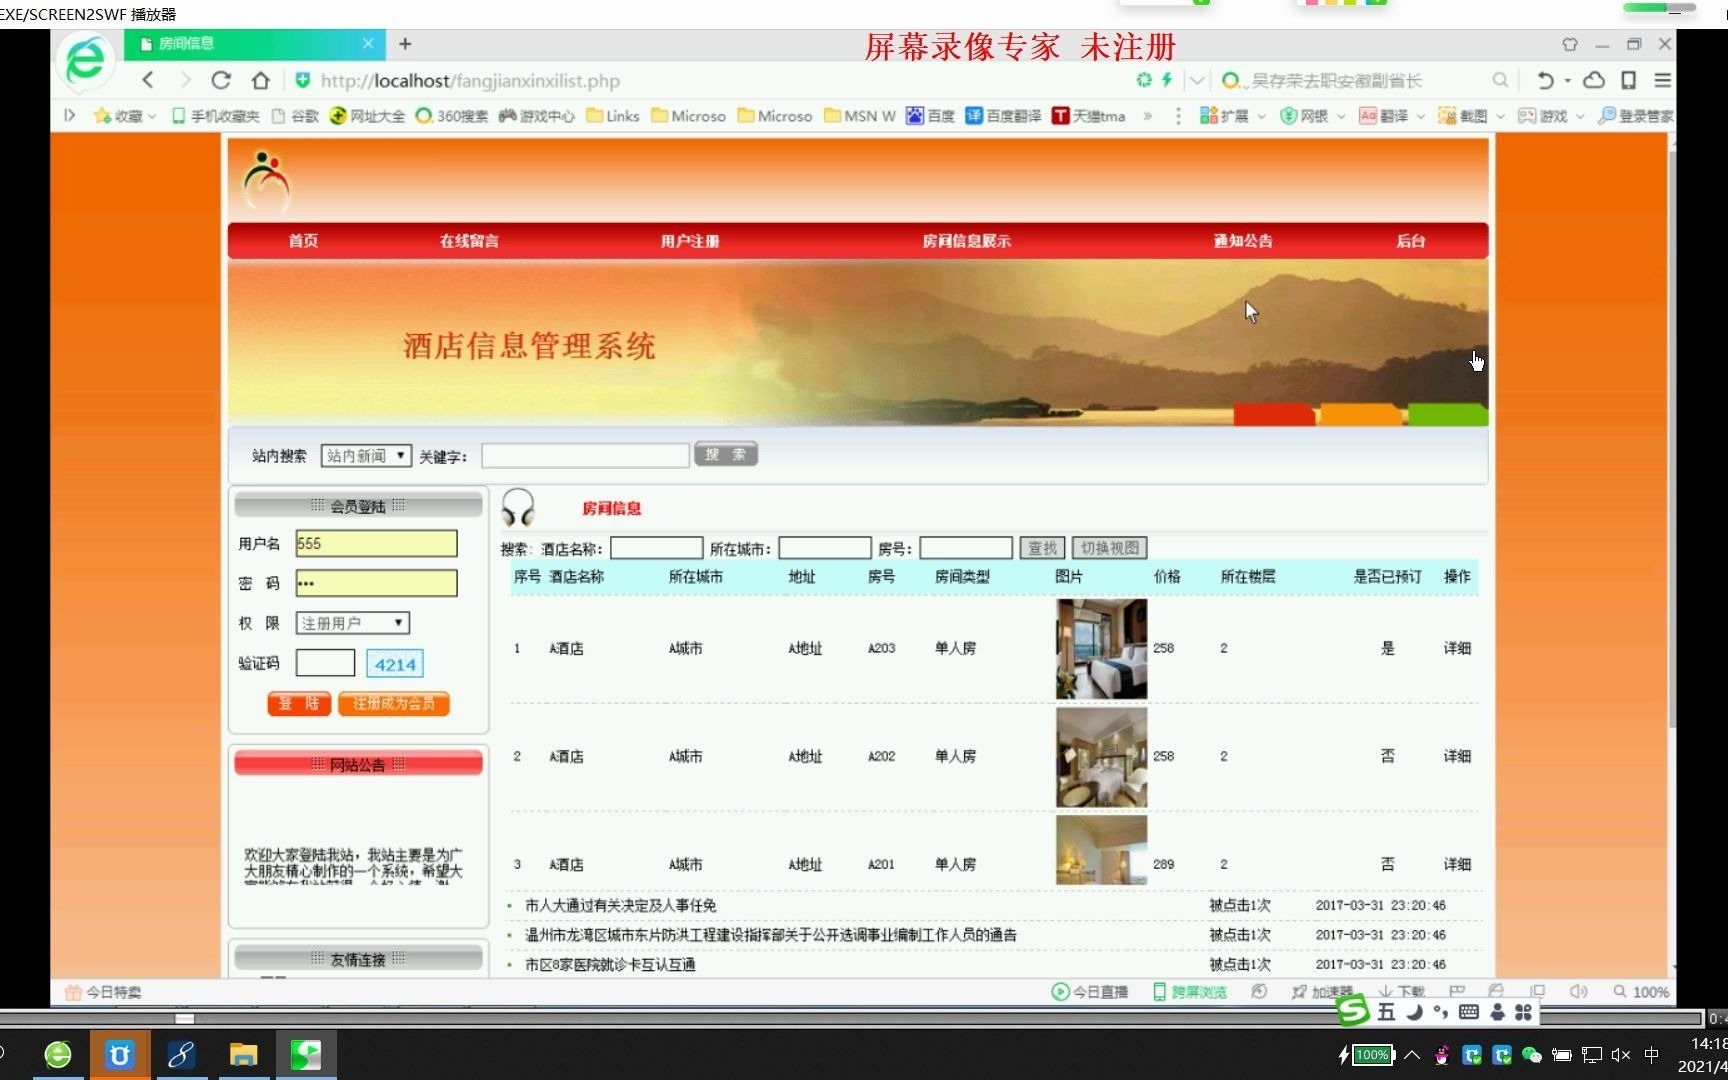Click the 百度 Baidu icon in favorites bar
The width and height of the screenshot is (1728, 1080).
pos(933,116)
